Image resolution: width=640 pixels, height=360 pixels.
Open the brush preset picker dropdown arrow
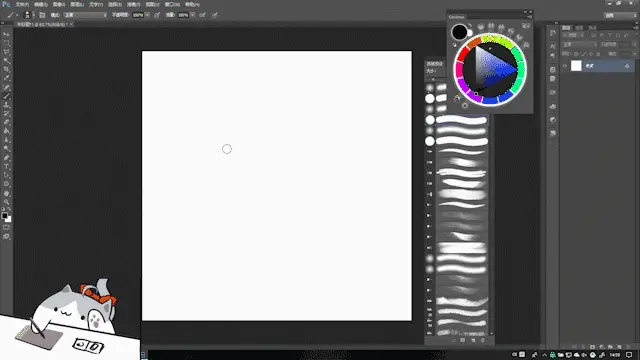[x=33, y=15]
